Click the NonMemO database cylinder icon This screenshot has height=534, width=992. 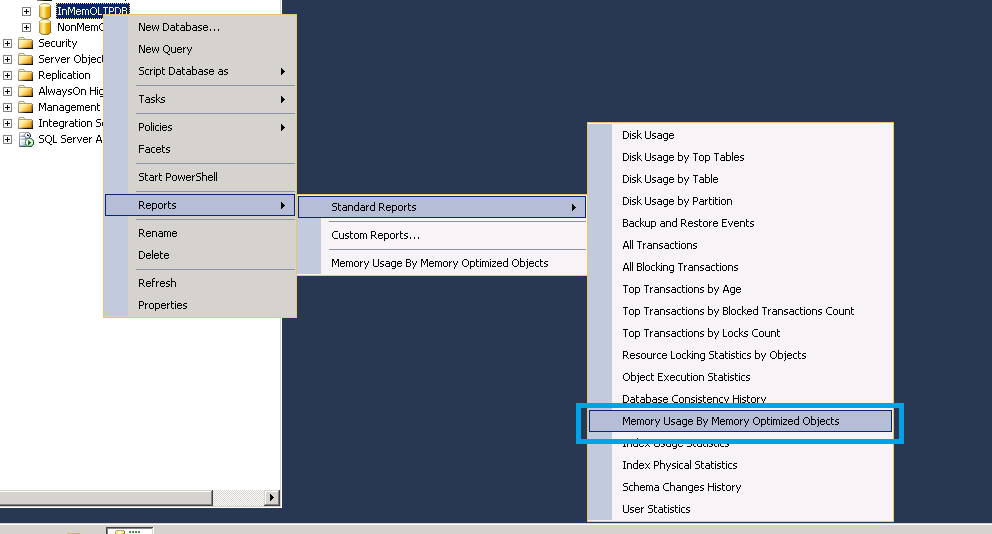(44, 27)
